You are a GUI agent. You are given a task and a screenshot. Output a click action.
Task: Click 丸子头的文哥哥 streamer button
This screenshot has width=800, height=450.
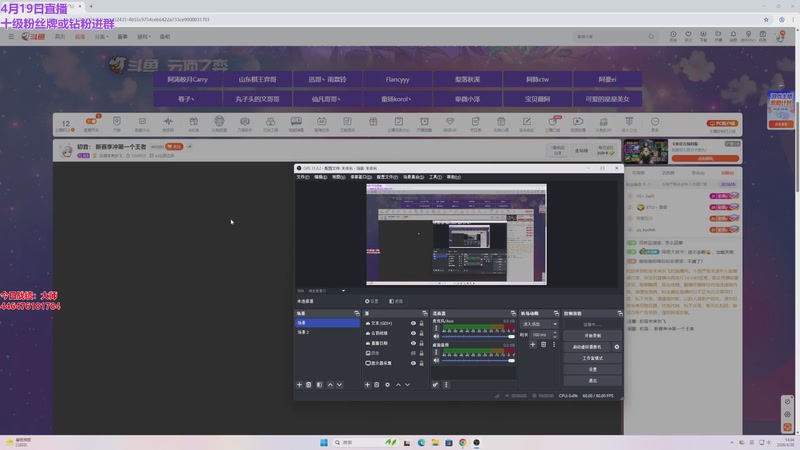click(x=258, y=99)
